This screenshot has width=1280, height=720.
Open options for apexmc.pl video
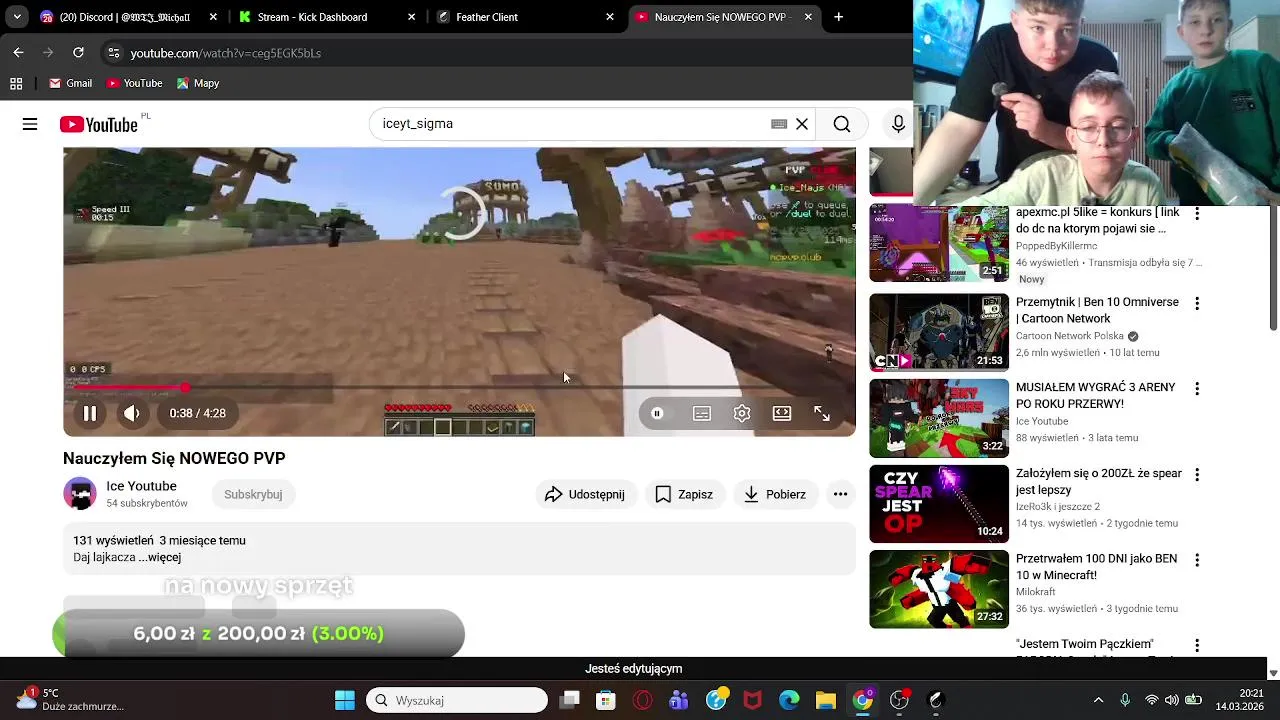1196,214
